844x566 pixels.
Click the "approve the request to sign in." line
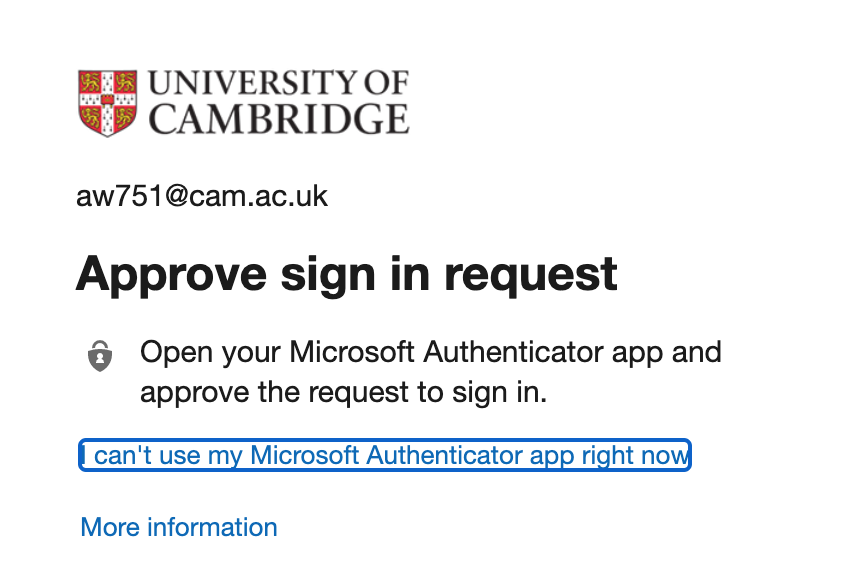(x=343, y=392)
